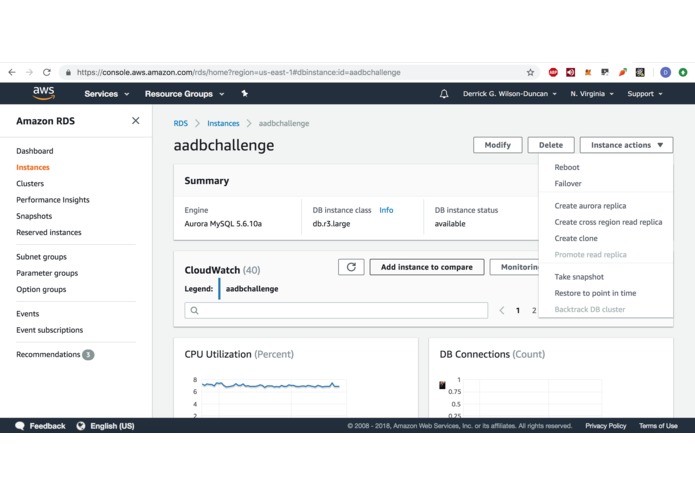695x494 pixels.
Task: Click the Feedback speech bubble icon
Action: [20, 426]
